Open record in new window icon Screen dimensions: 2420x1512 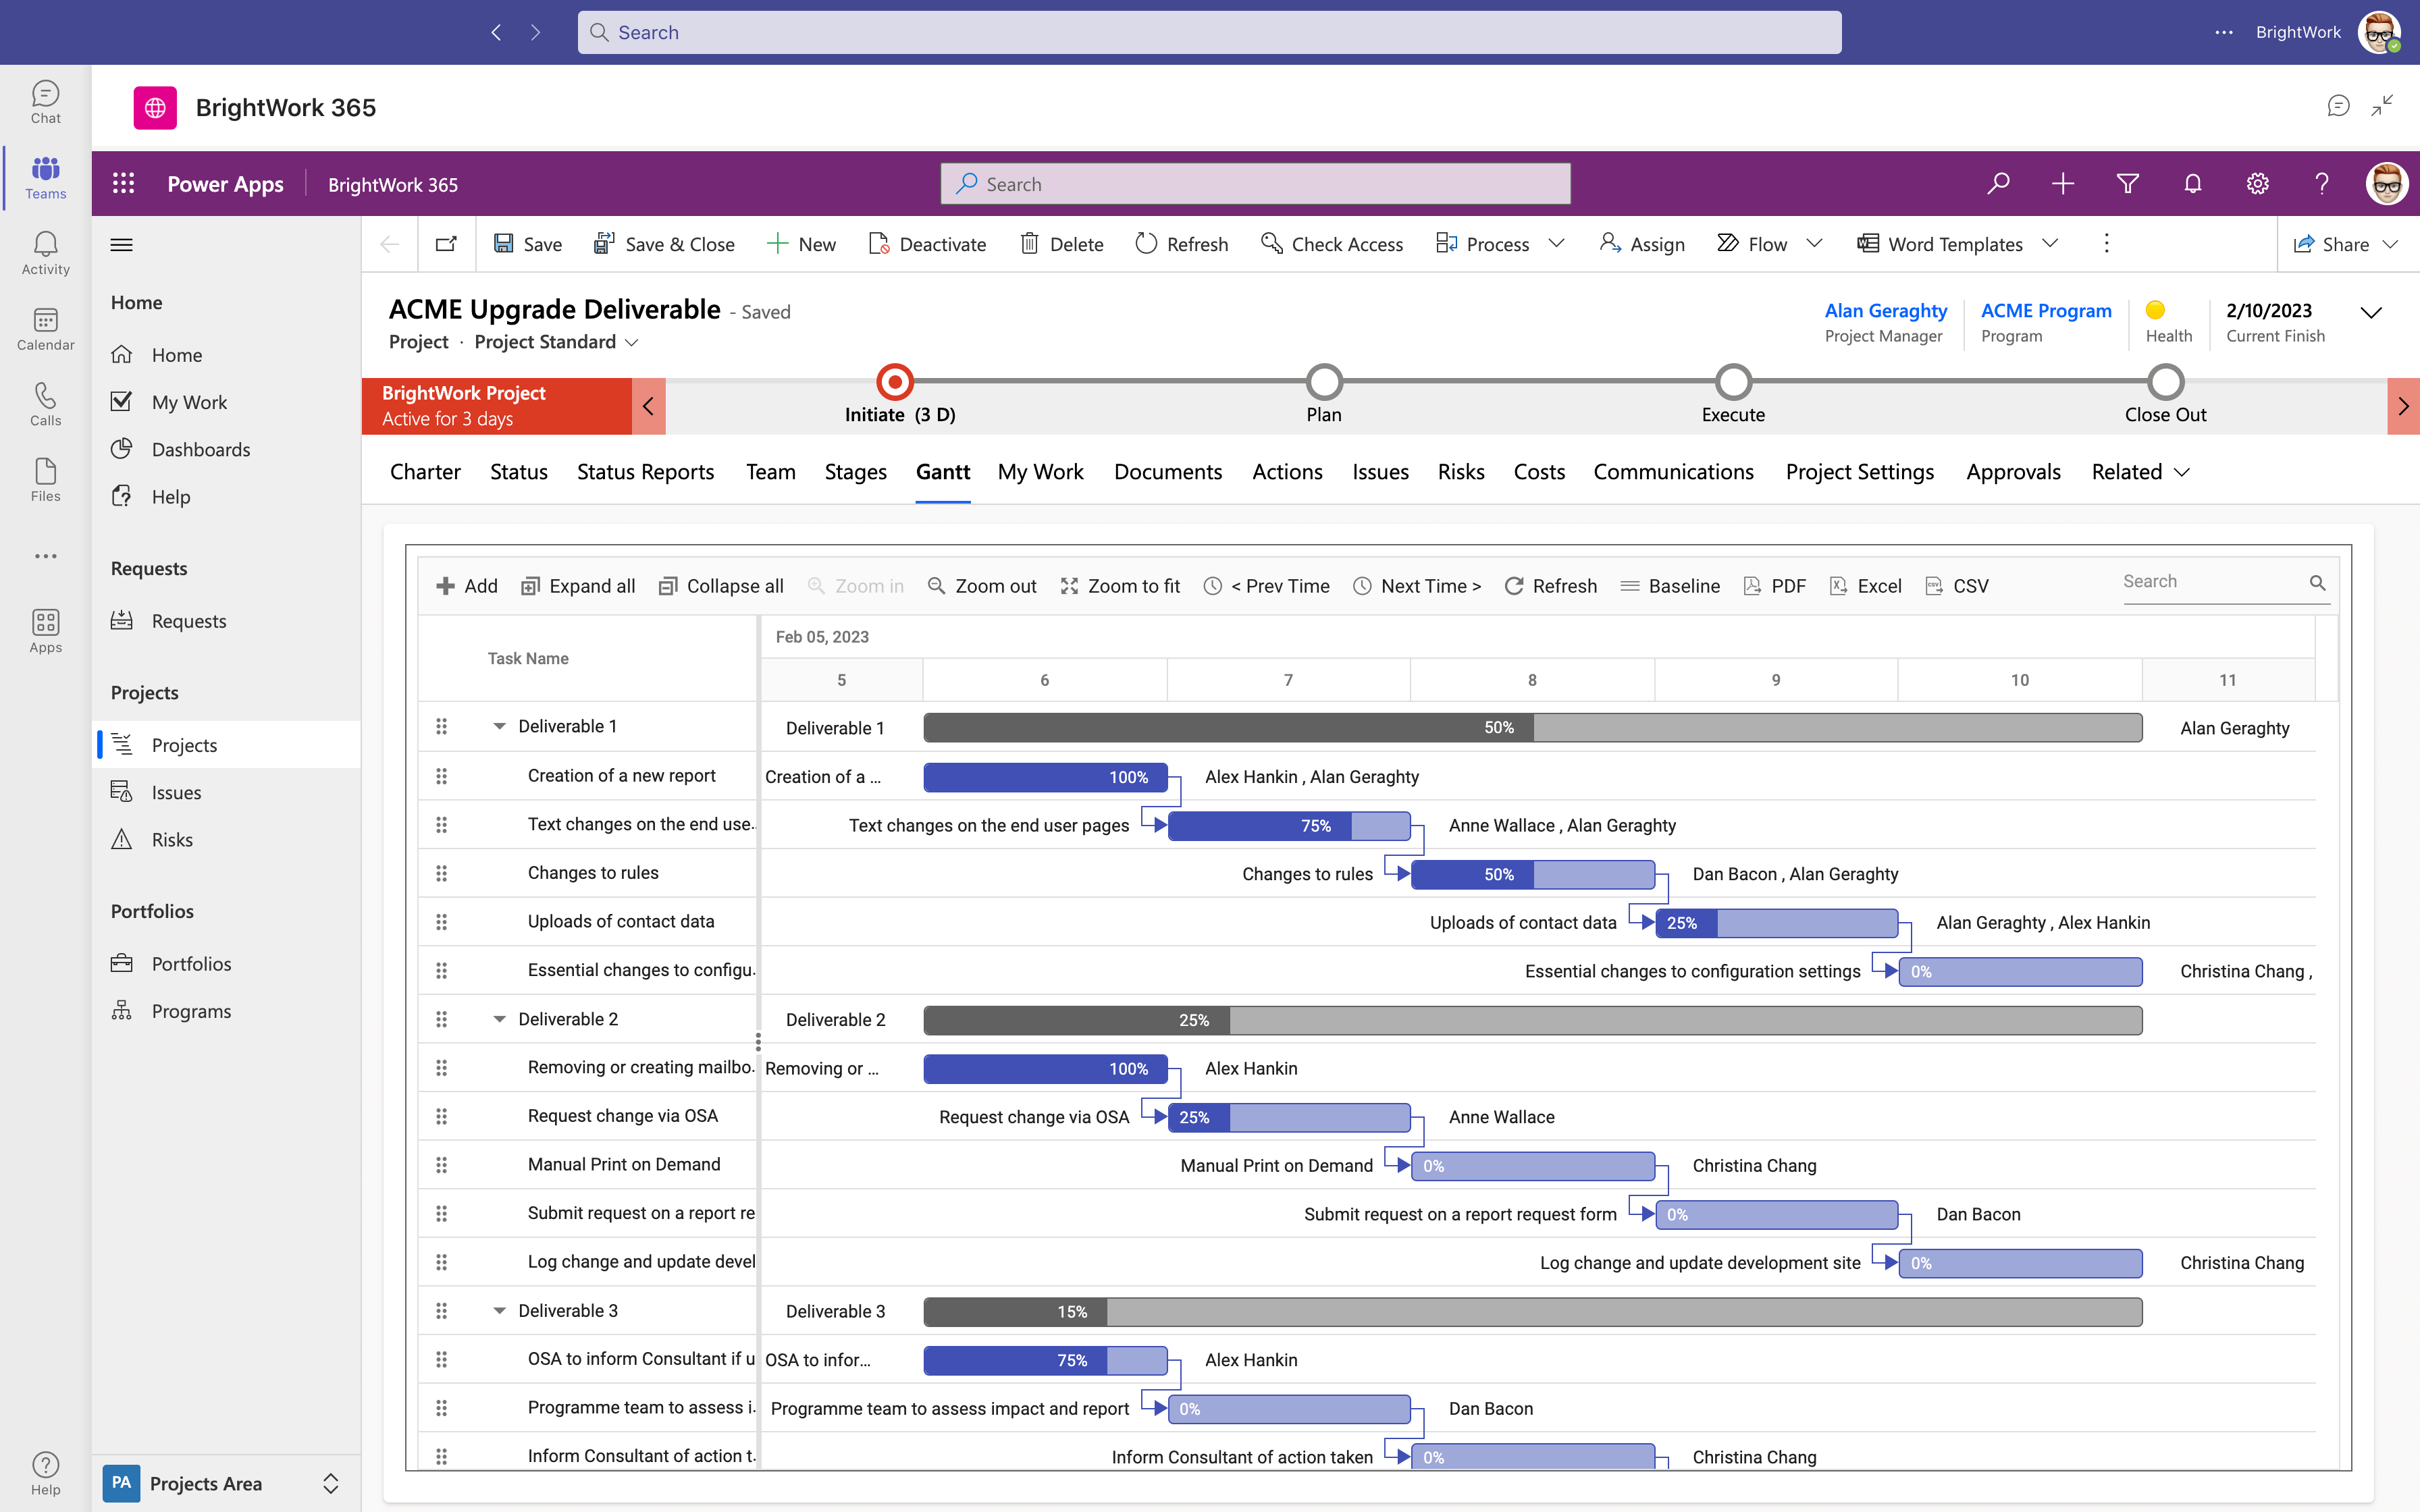[x=446, y=244]
